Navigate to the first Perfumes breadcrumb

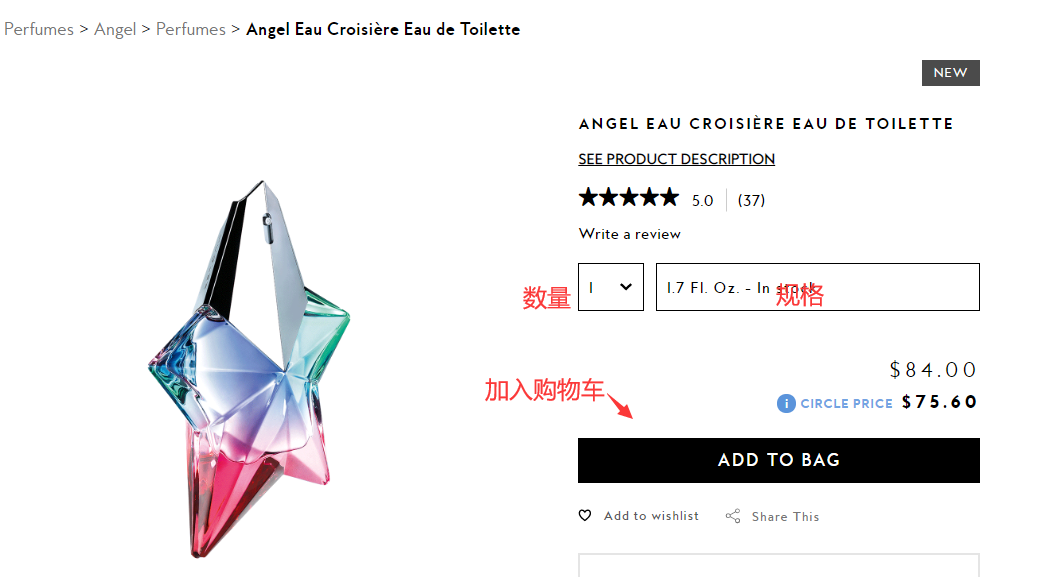click(x=39, y=29)
